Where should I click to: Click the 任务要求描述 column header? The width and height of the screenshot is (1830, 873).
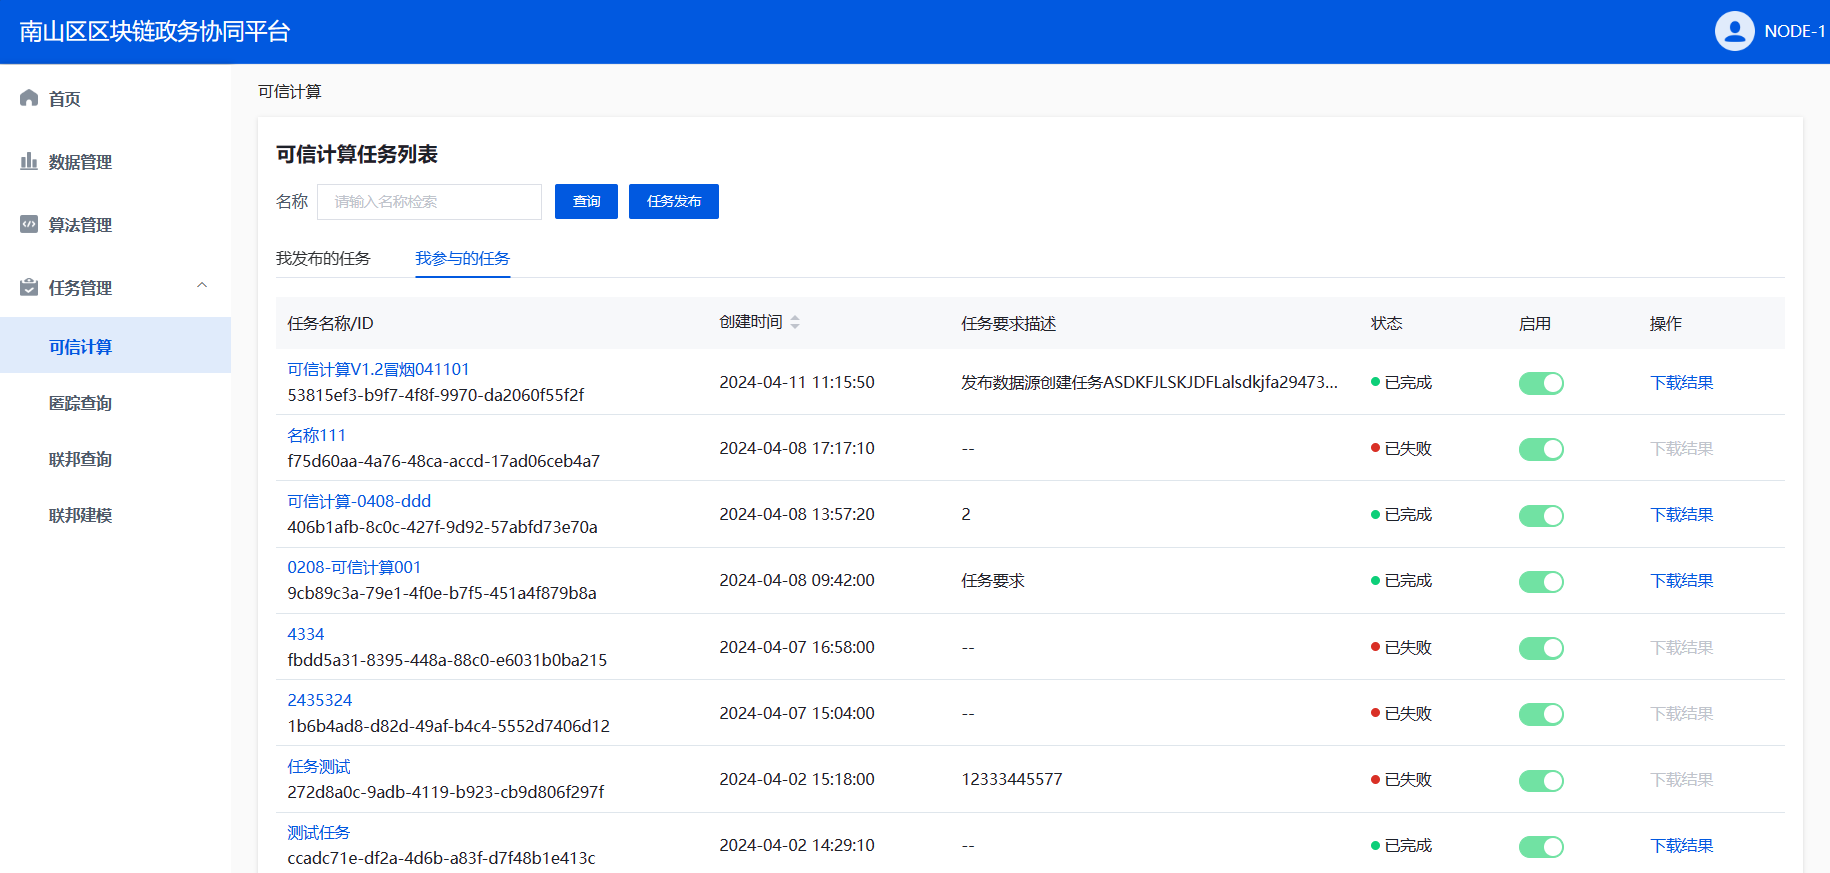coord(1008,323)
